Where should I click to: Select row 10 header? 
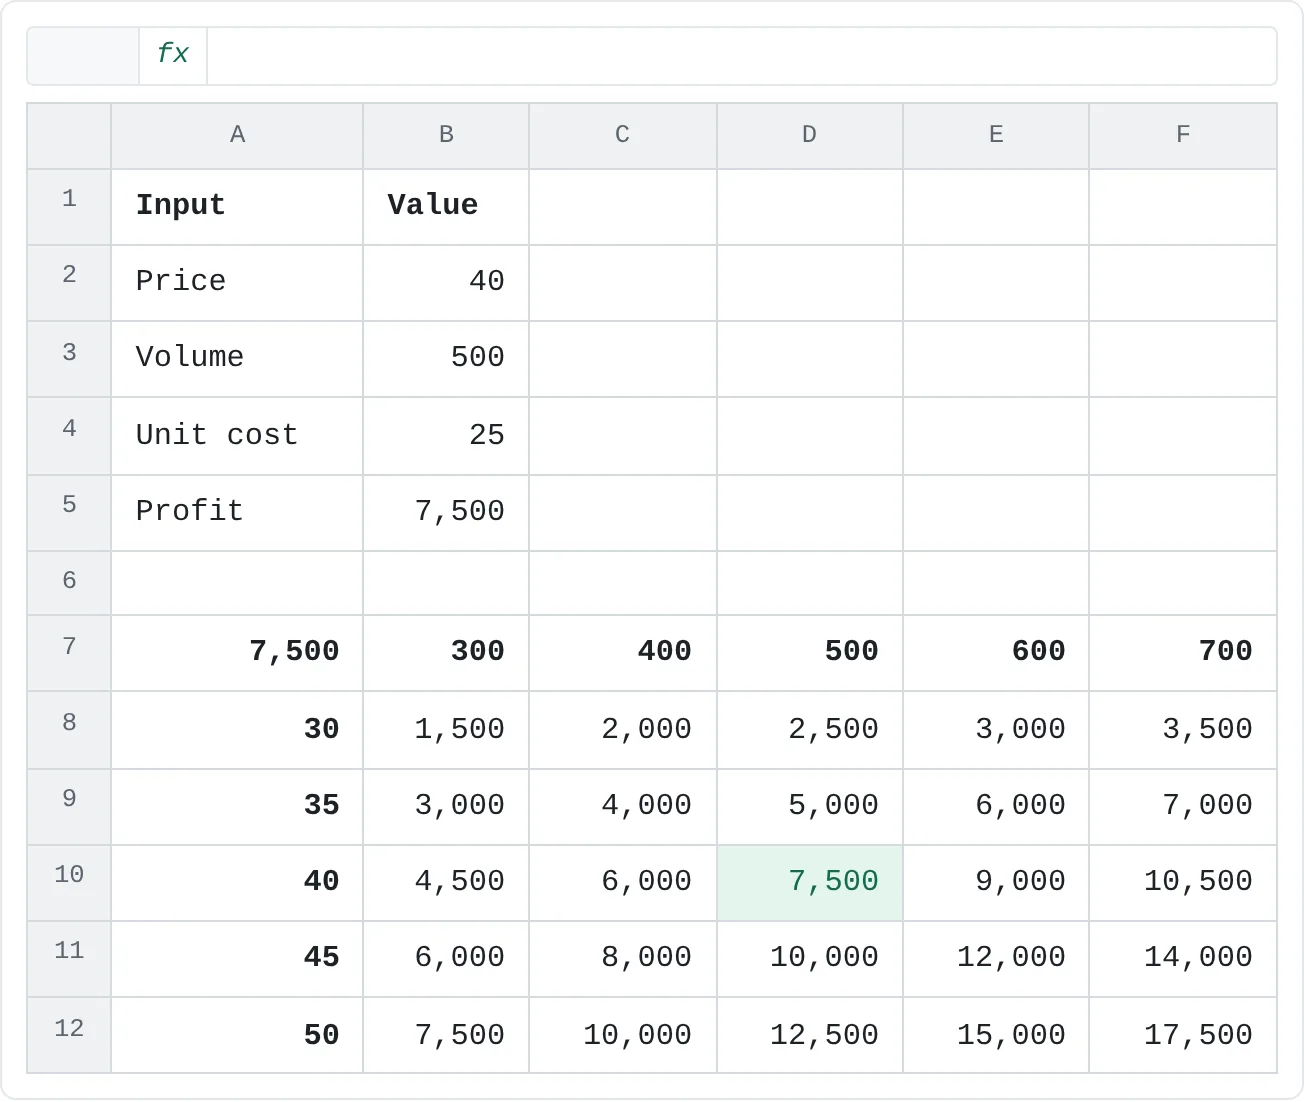pyautogui.click(x=69, y=883)
